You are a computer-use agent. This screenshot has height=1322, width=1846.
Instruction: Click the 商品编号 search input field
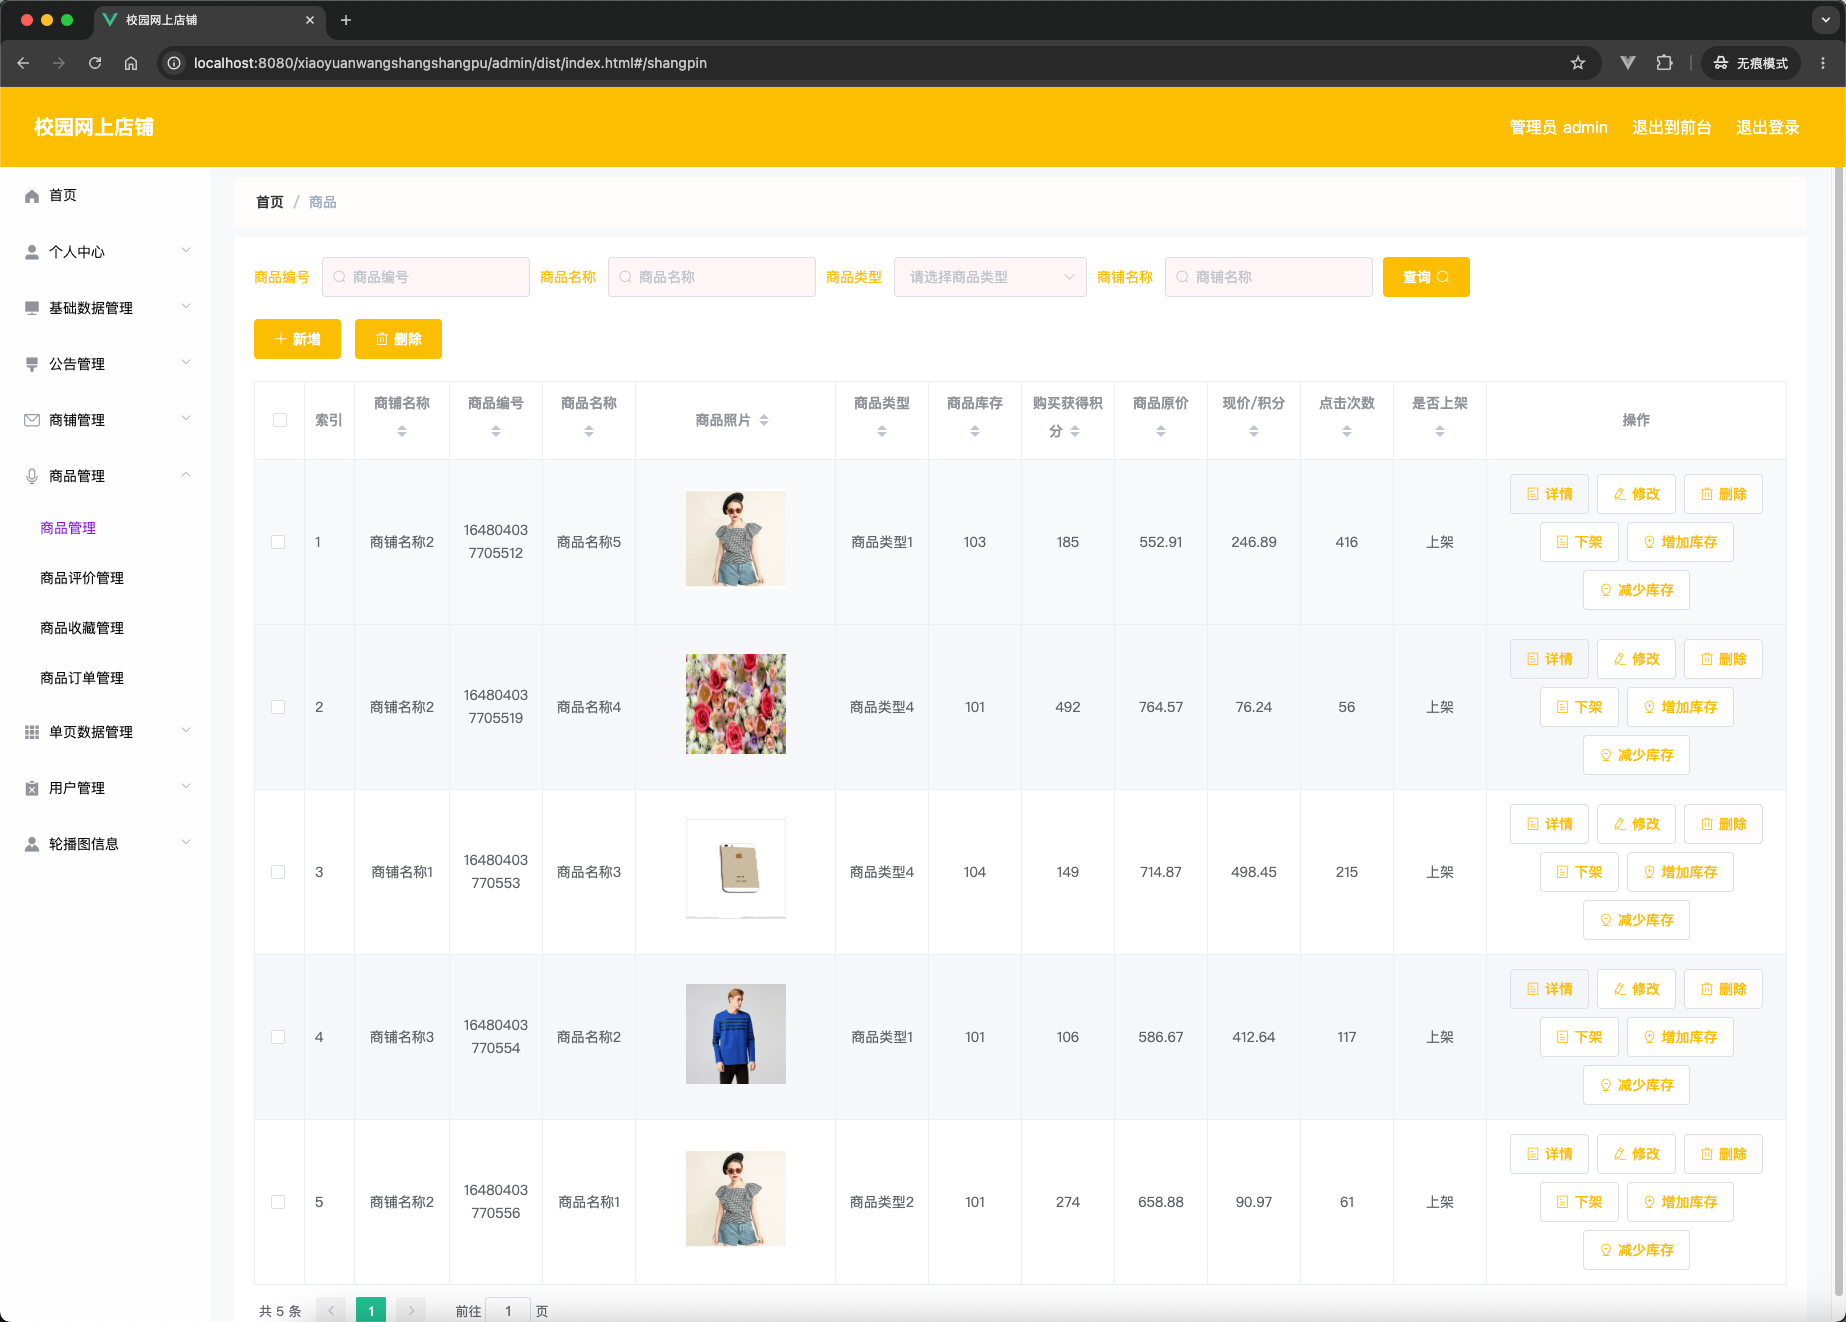click(426, 277)
